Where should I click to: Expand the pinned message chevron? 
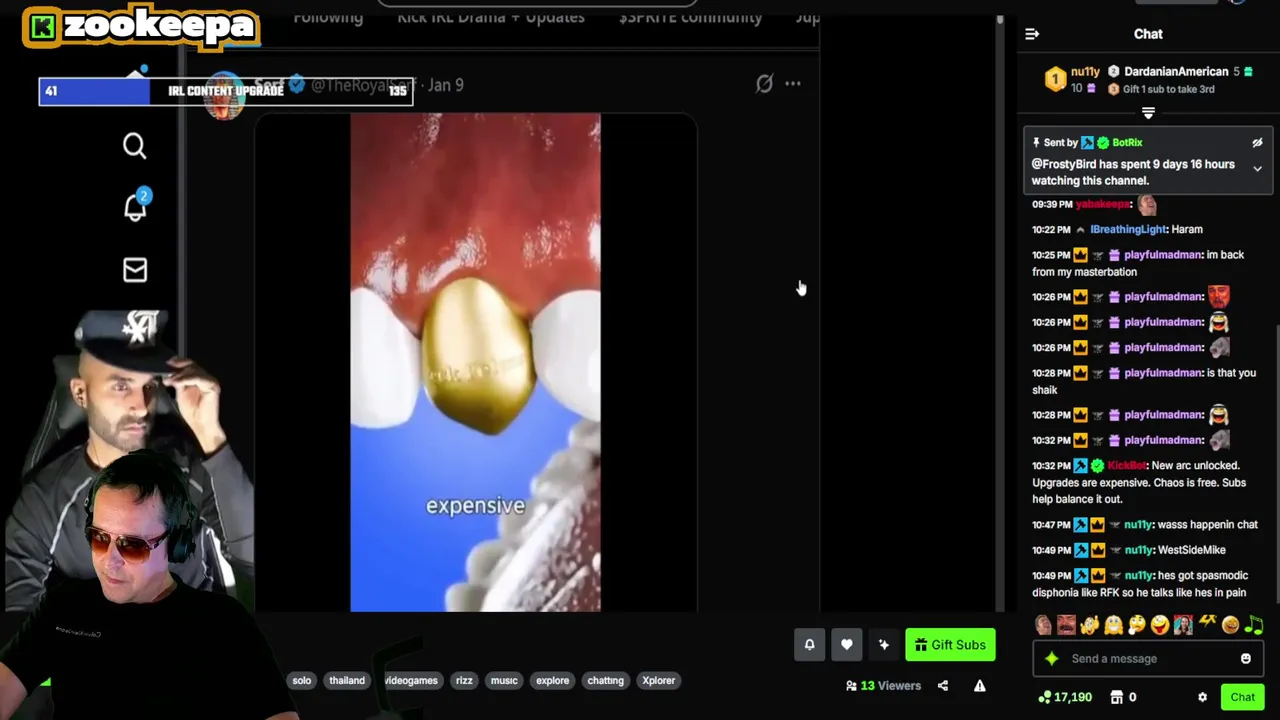click(x=1257, y=169)
